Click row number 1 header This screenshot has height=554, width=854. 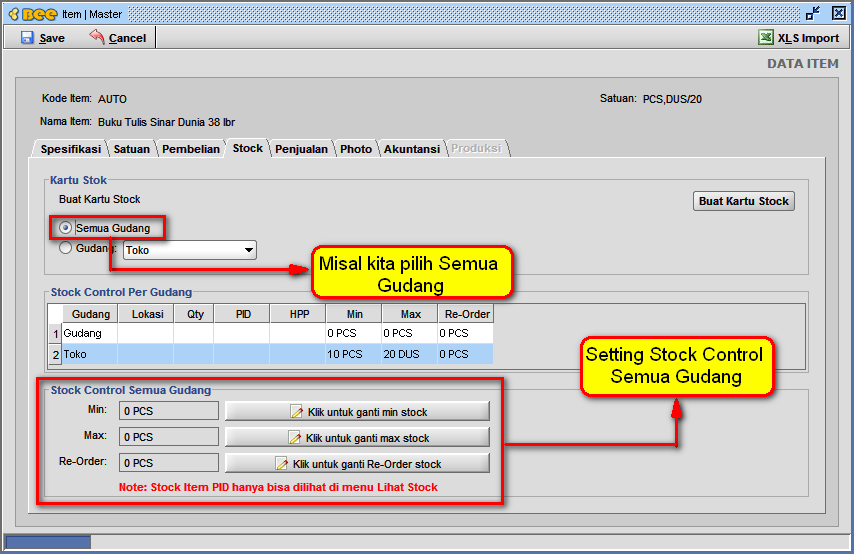[x=55, y=333]
